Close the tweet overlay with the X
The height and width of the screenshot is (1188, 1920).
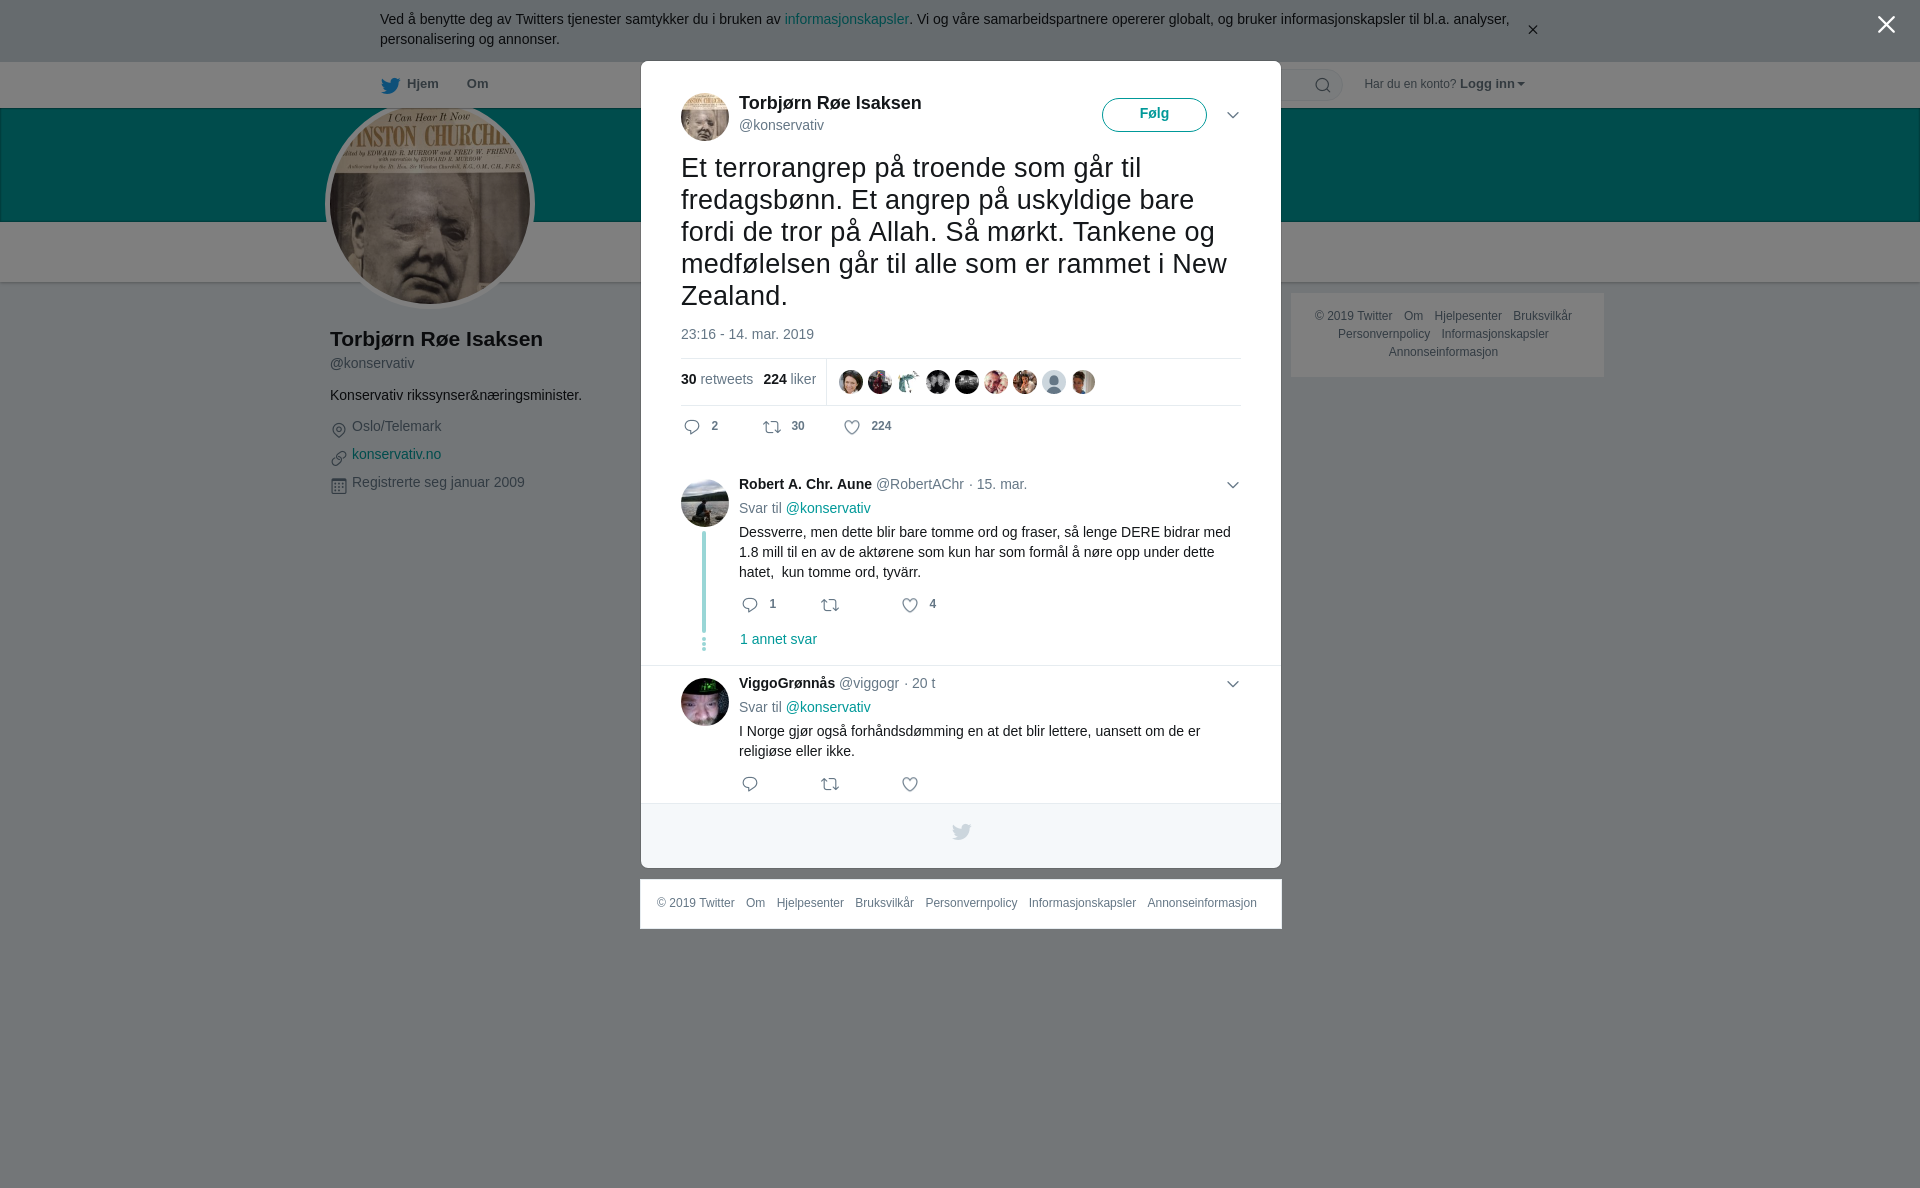(x=1886, y=25)
